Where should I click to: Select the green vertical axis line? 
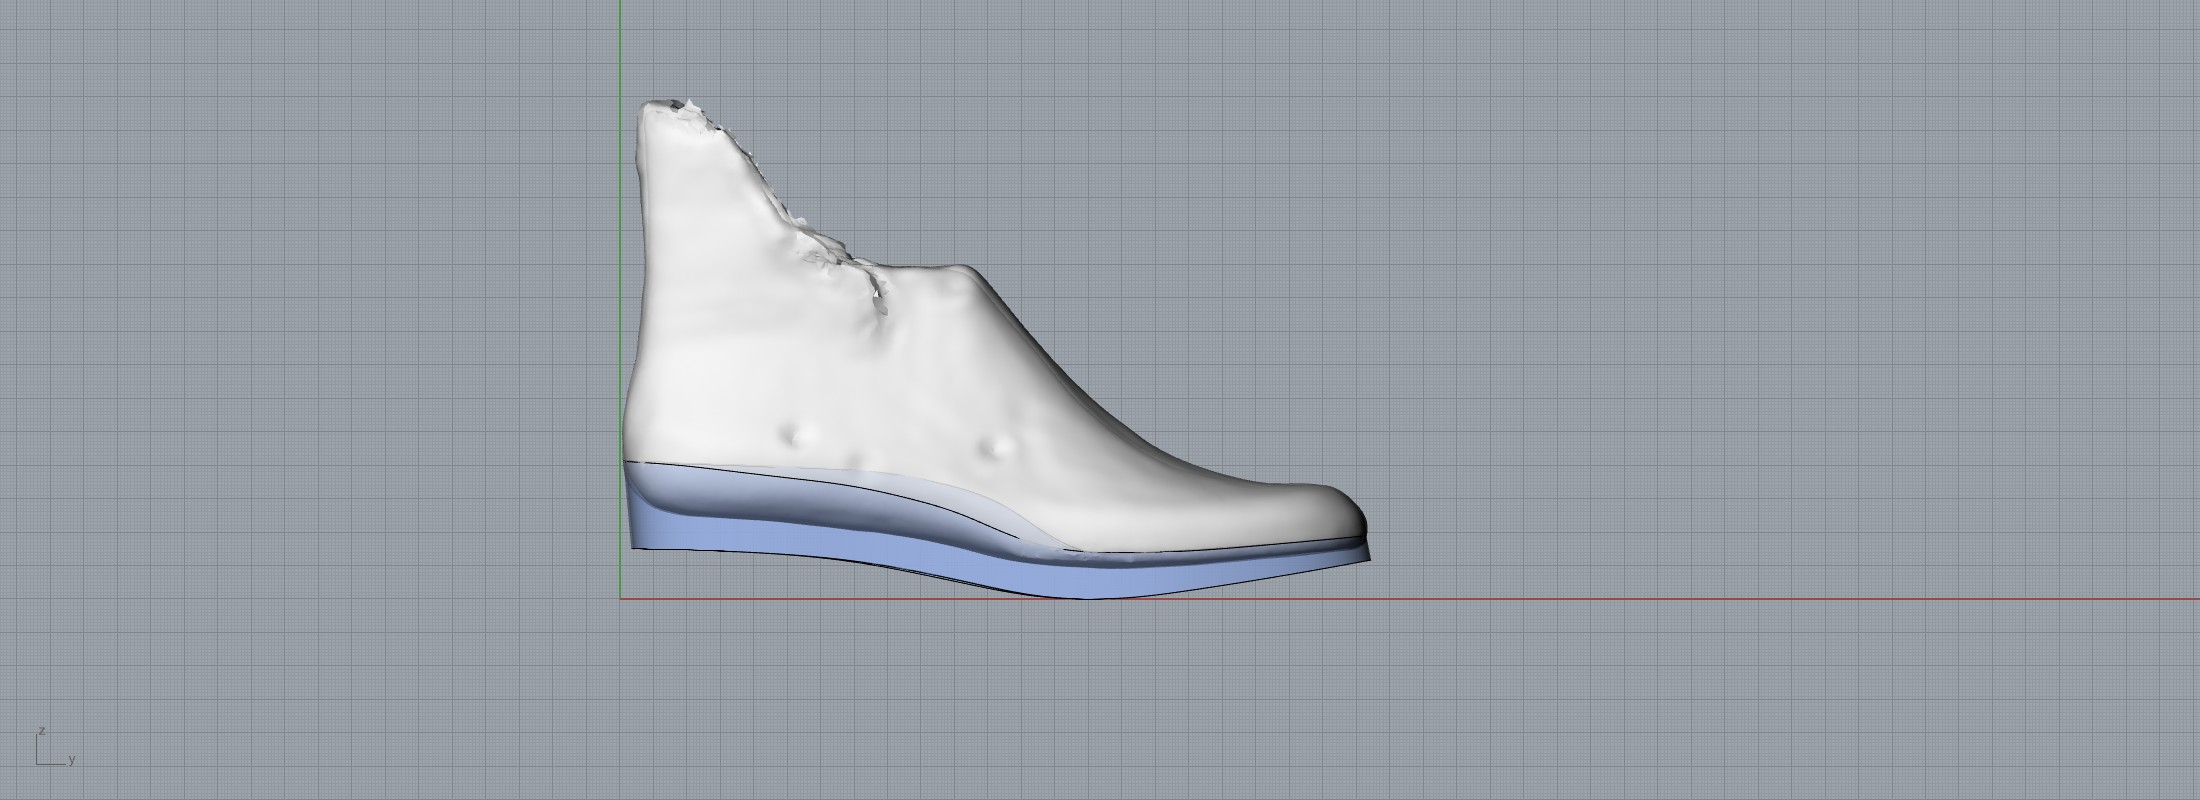coord(620,50)
